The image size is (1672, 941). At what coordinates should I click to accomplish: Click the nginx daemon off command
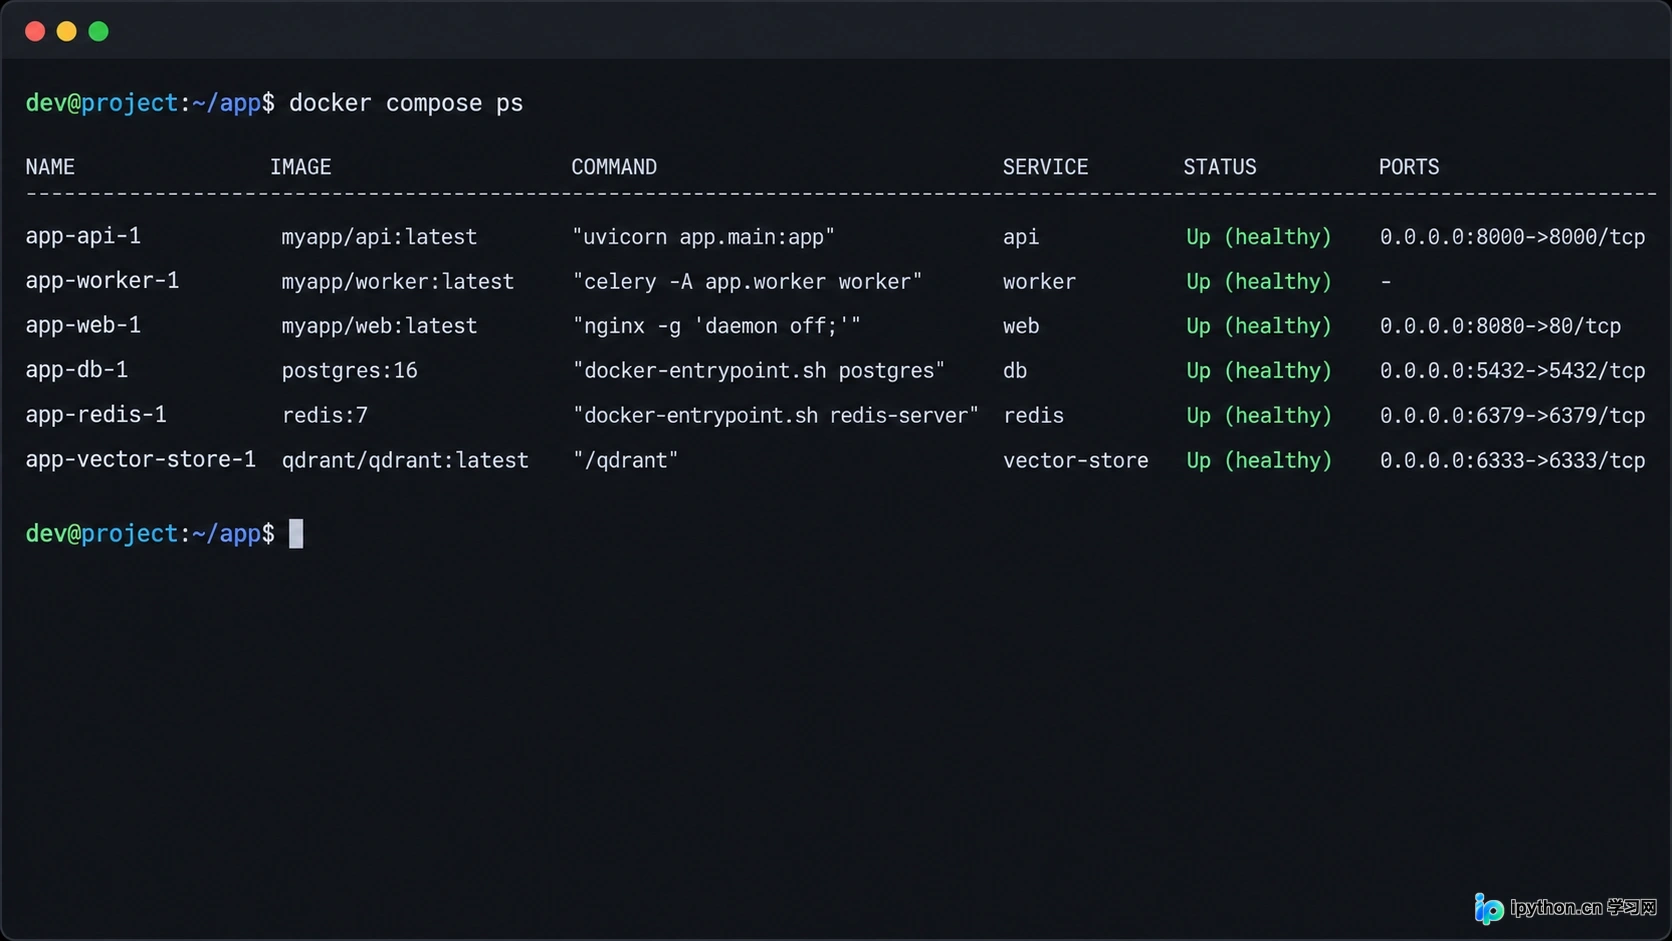pyautogui.click(x=717, y=326)
